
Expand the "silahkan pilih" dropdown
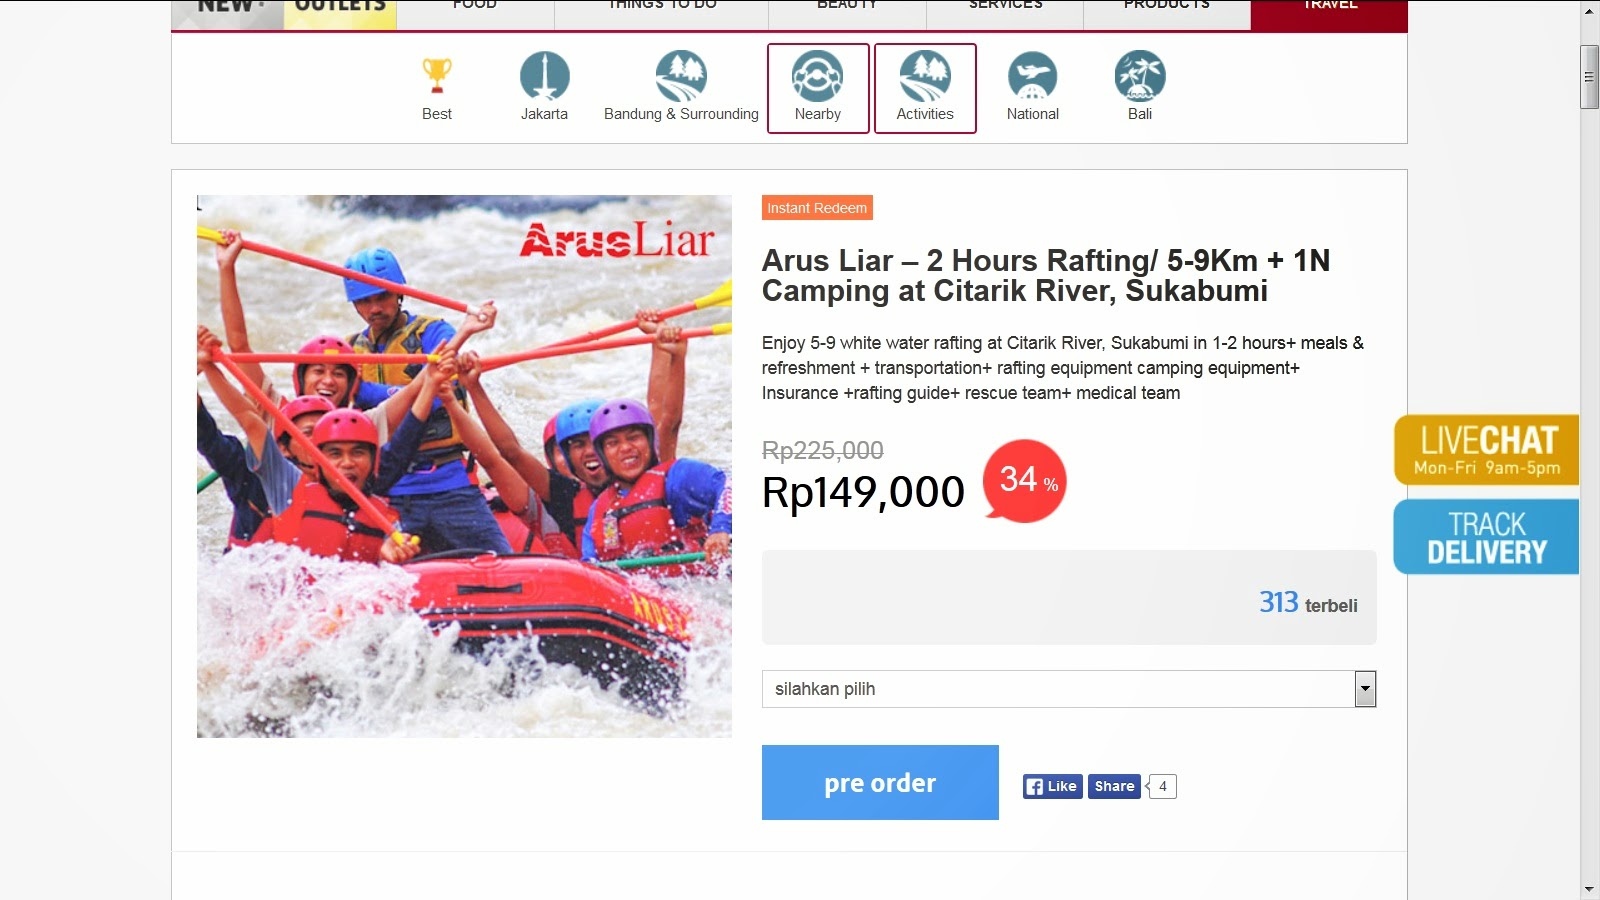point(1058,689)
